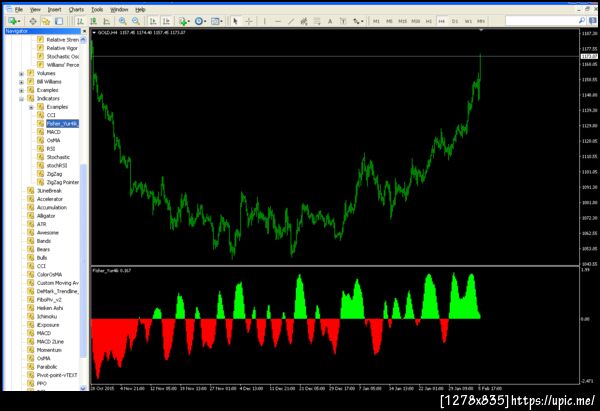Select the Heiken Ashi item
Image resolution: width=600 pixels, height=411 pixels.
point(50,308)
